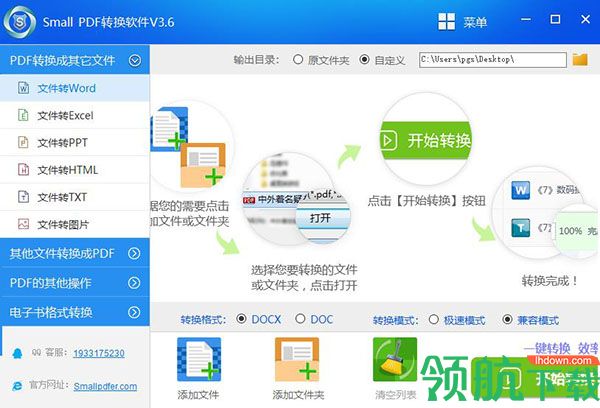Click the 添加文件 icon button
This screenshot has width=600, height=408.
tap(199, 359)
